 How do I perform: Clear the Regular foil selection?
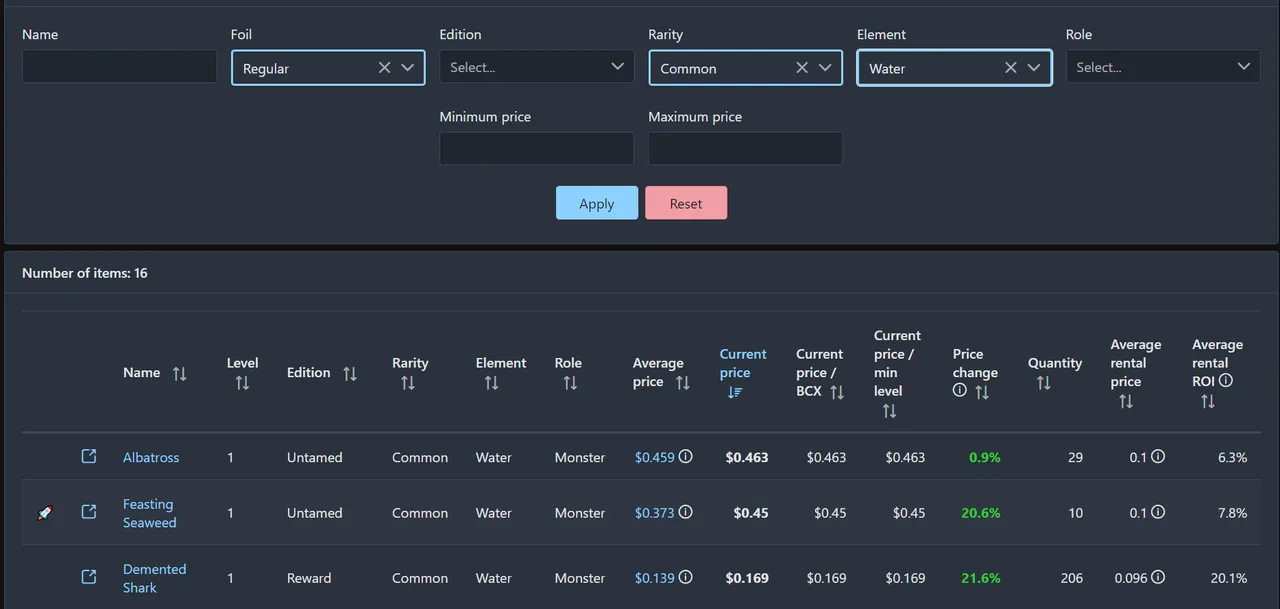385,68
